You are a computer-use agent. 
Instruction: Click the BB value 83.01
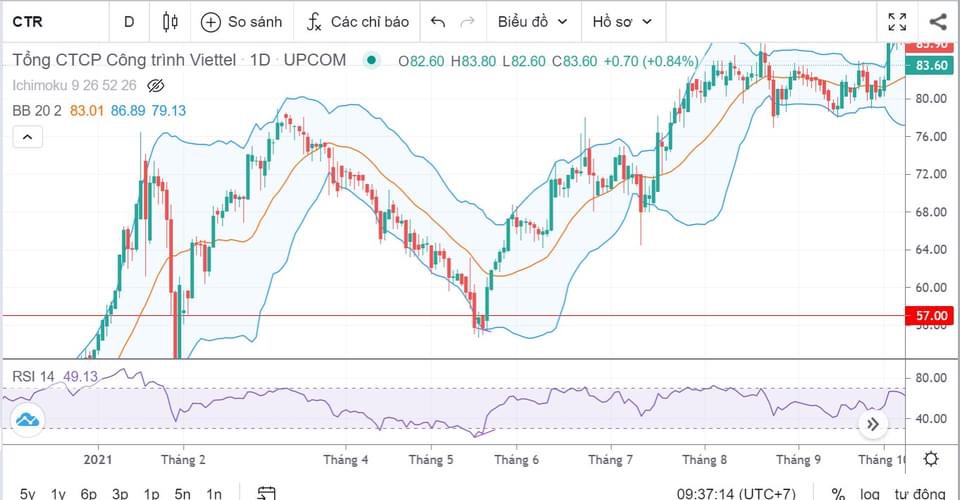coord(87,111)
